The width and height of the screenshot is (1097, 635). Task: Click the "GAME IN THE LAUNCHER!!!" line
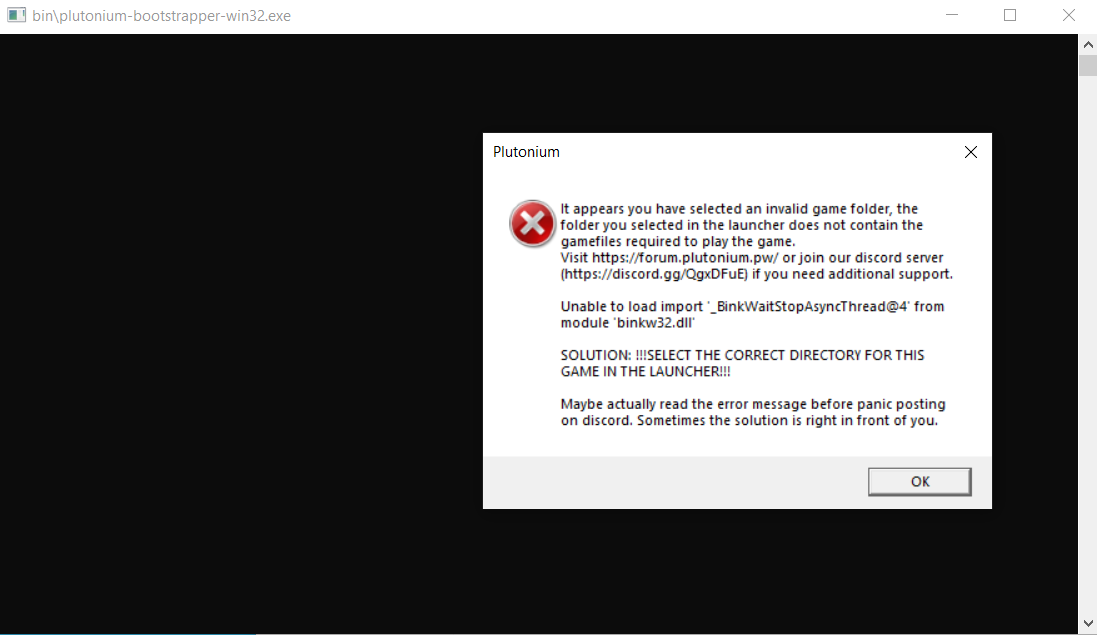[x=645, y=371]
